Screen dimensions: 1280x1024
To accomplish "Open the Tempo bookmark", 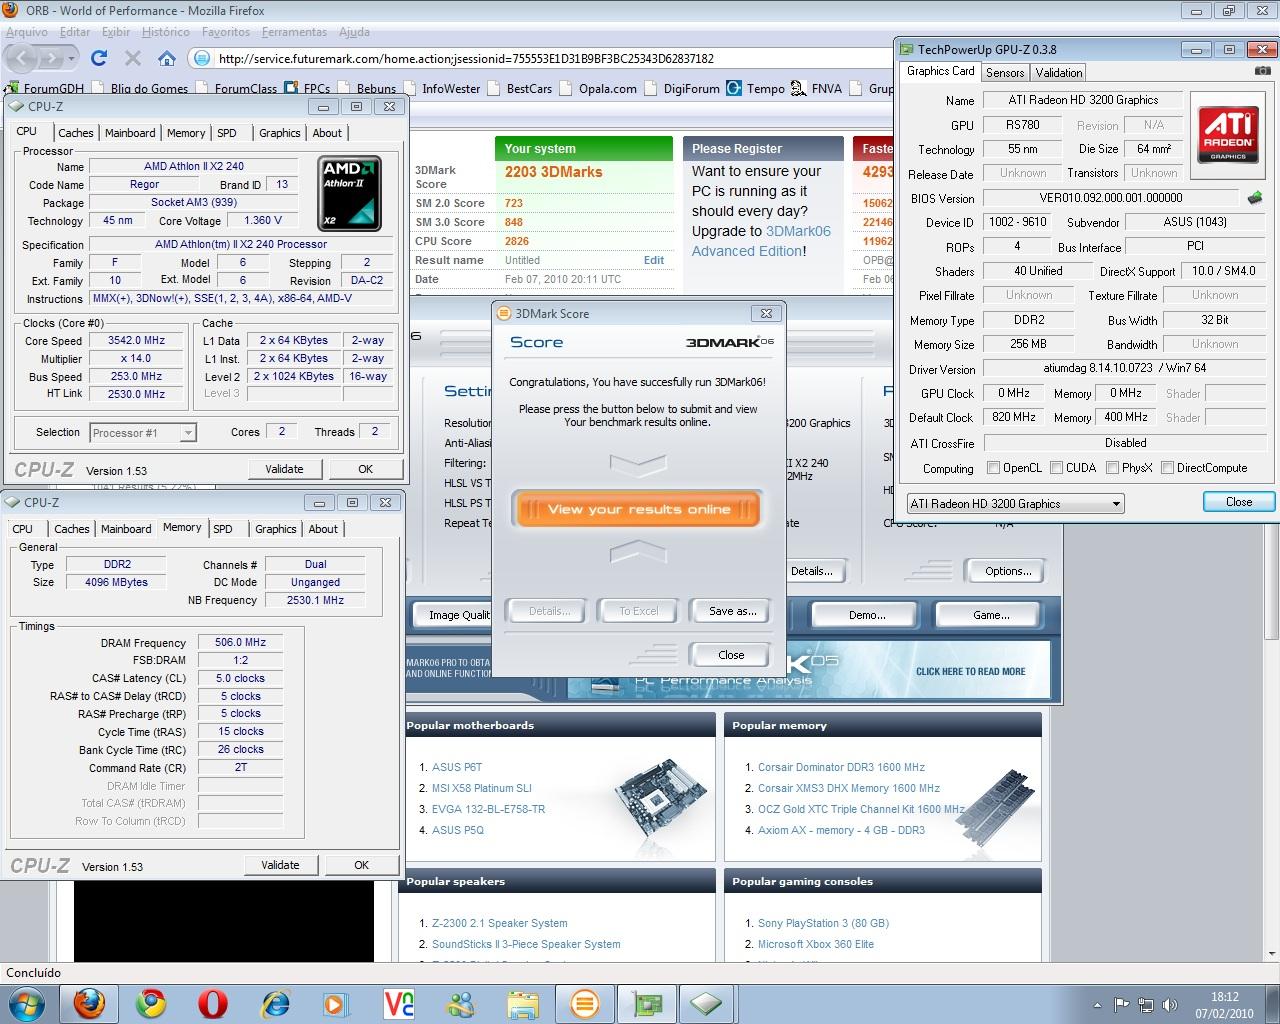I will (756, 88).
